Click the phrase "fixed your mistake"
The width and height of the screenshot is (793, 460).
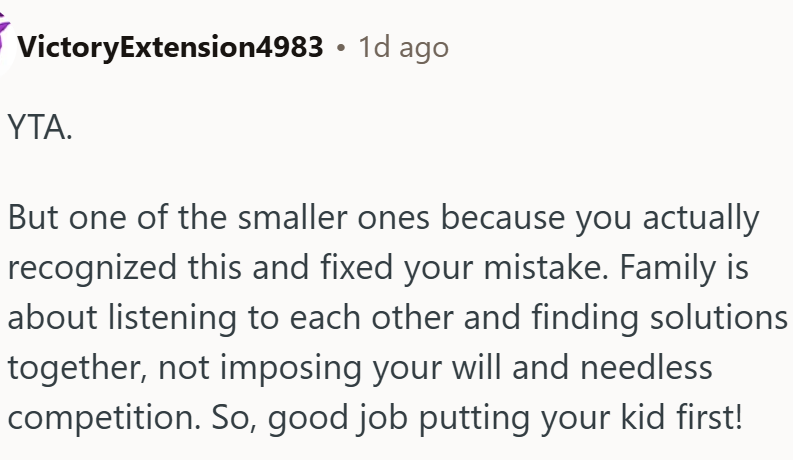pos(458,267)
